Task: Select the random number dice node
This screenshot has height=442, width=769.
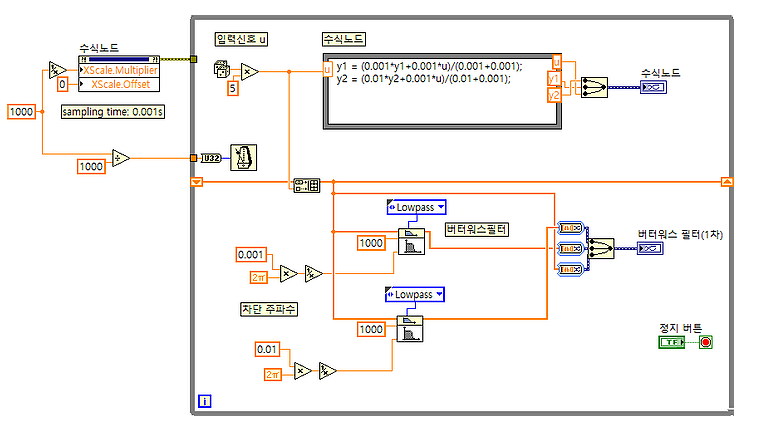Action: click(x=222, y=69)
